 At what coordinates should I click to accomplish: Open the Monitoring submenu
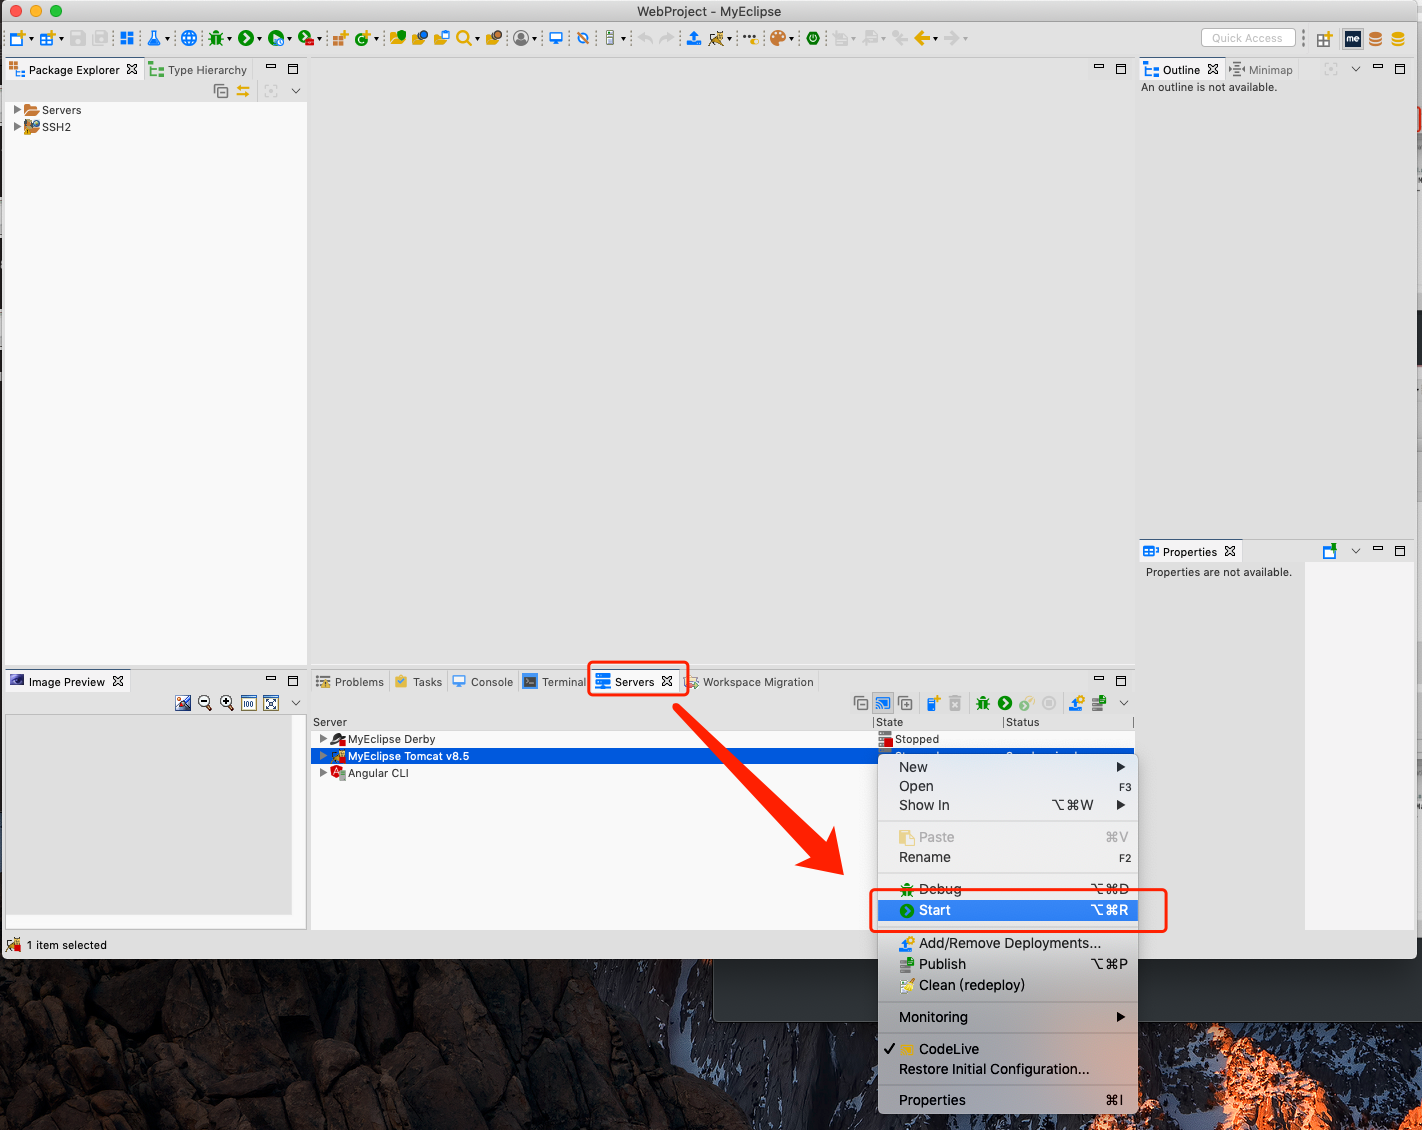[x=1008, y=1017]
